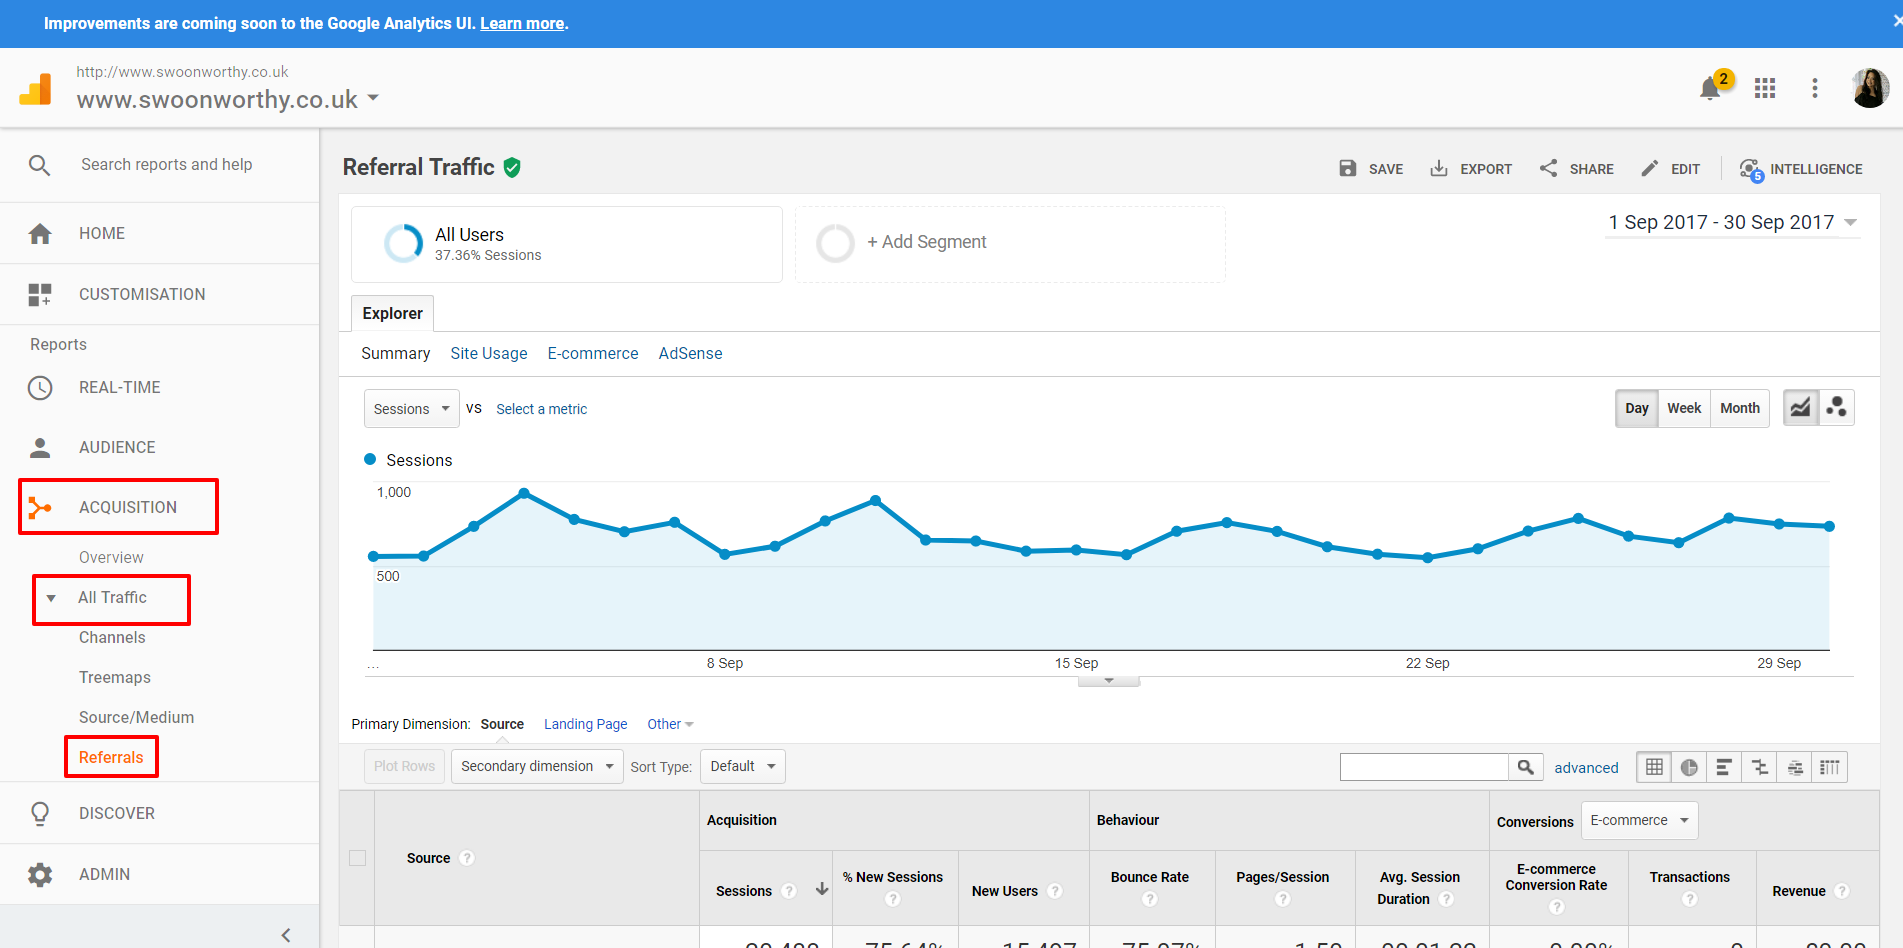Viewport: 1903px width, 948px height.
Task: Expand the Sessions metric dropdown
Action: (411, 409)
